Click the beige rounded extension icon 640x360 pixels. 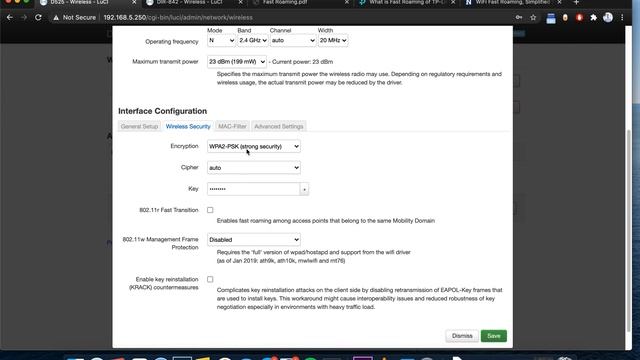(x=565, y=18)
